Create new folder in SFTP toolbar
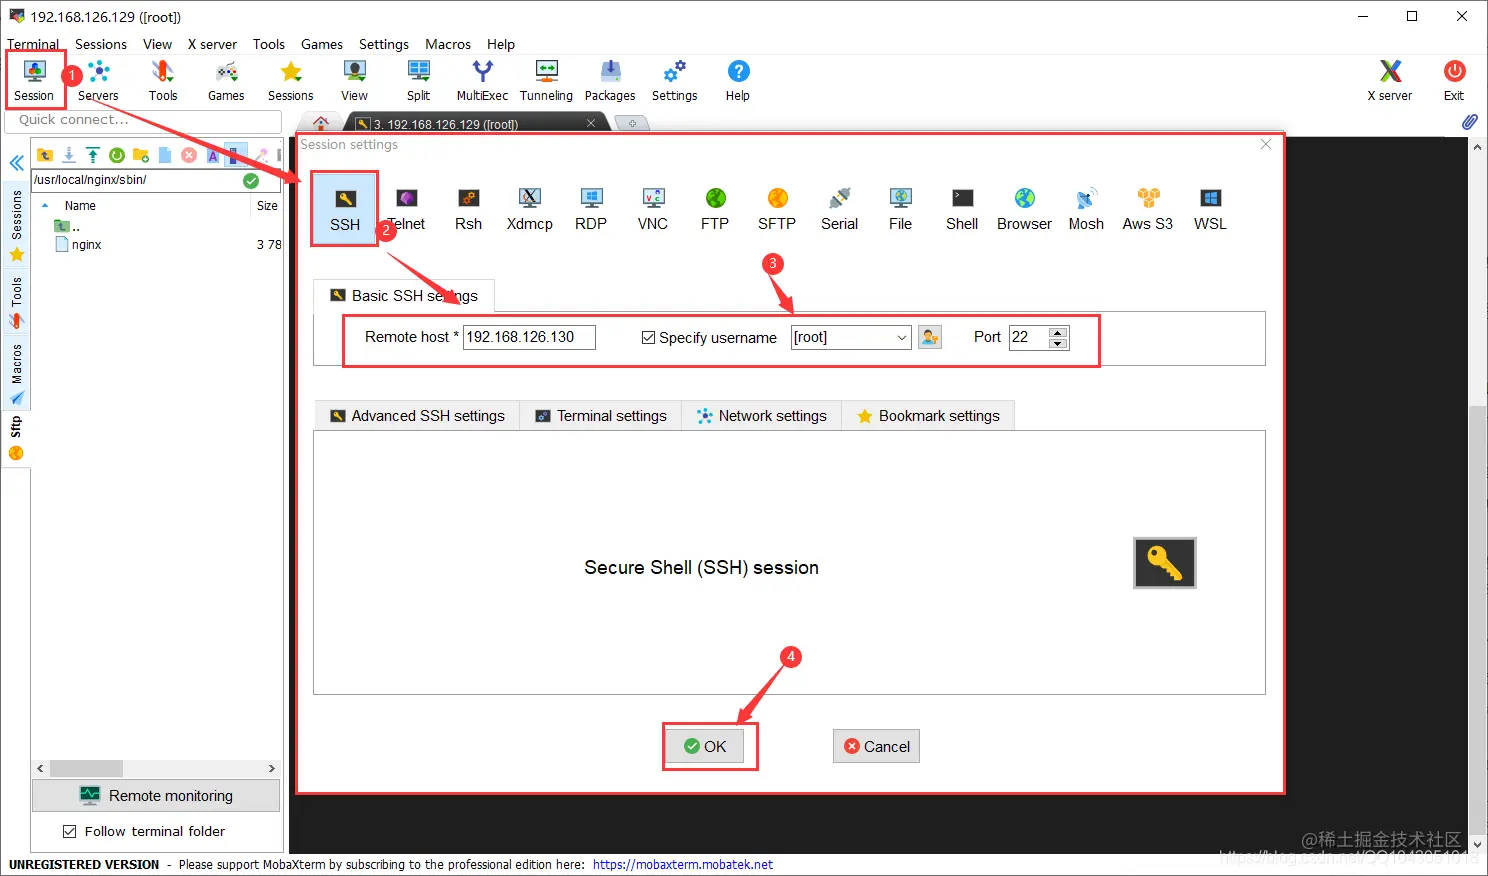Image resolution: width=1488 pixels, height=876 pixels. click(141, 155)
